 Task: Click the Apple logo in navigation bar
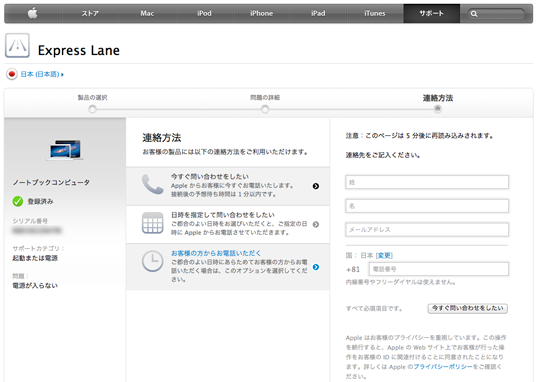pos(32,13)
